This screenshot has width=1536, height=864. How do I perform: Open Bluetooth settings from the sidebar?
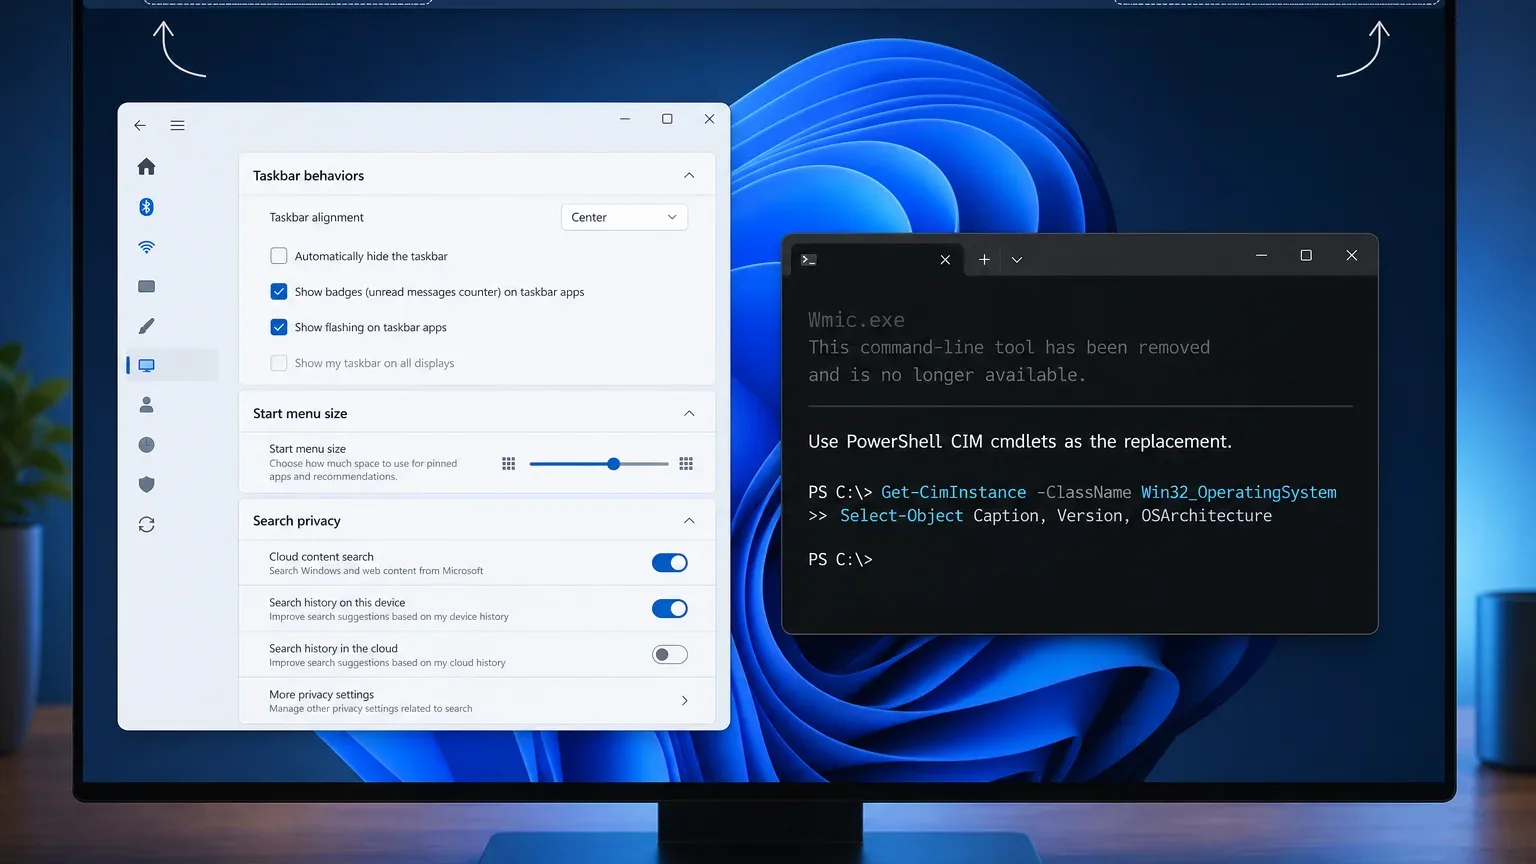tap(146, 207)
